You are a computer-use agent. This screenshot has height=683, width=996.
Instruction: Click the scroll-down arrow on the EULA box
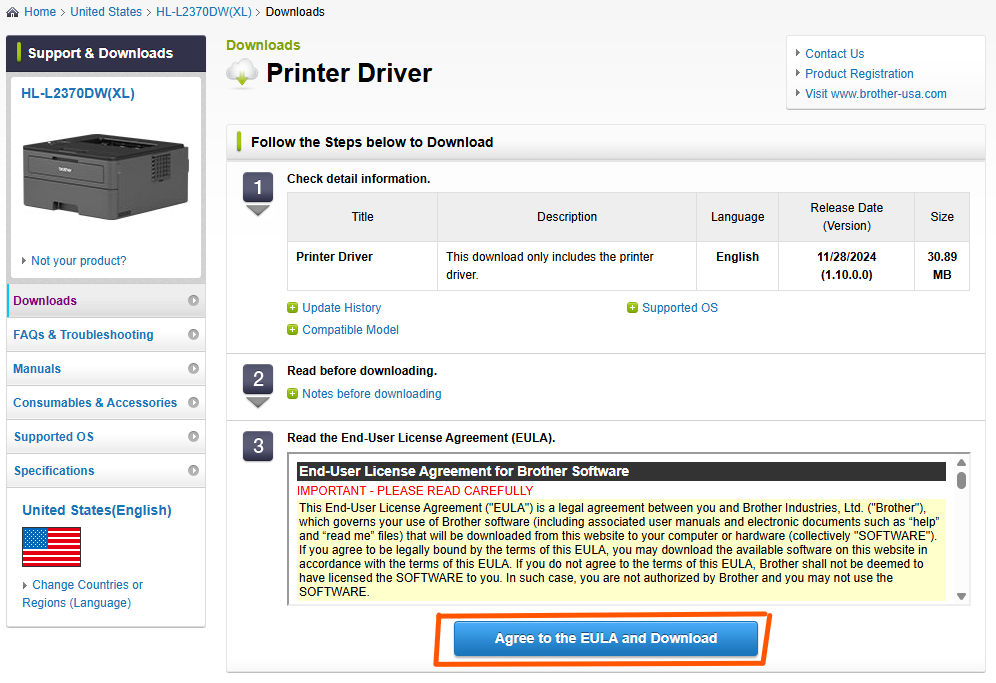(960, 597)
